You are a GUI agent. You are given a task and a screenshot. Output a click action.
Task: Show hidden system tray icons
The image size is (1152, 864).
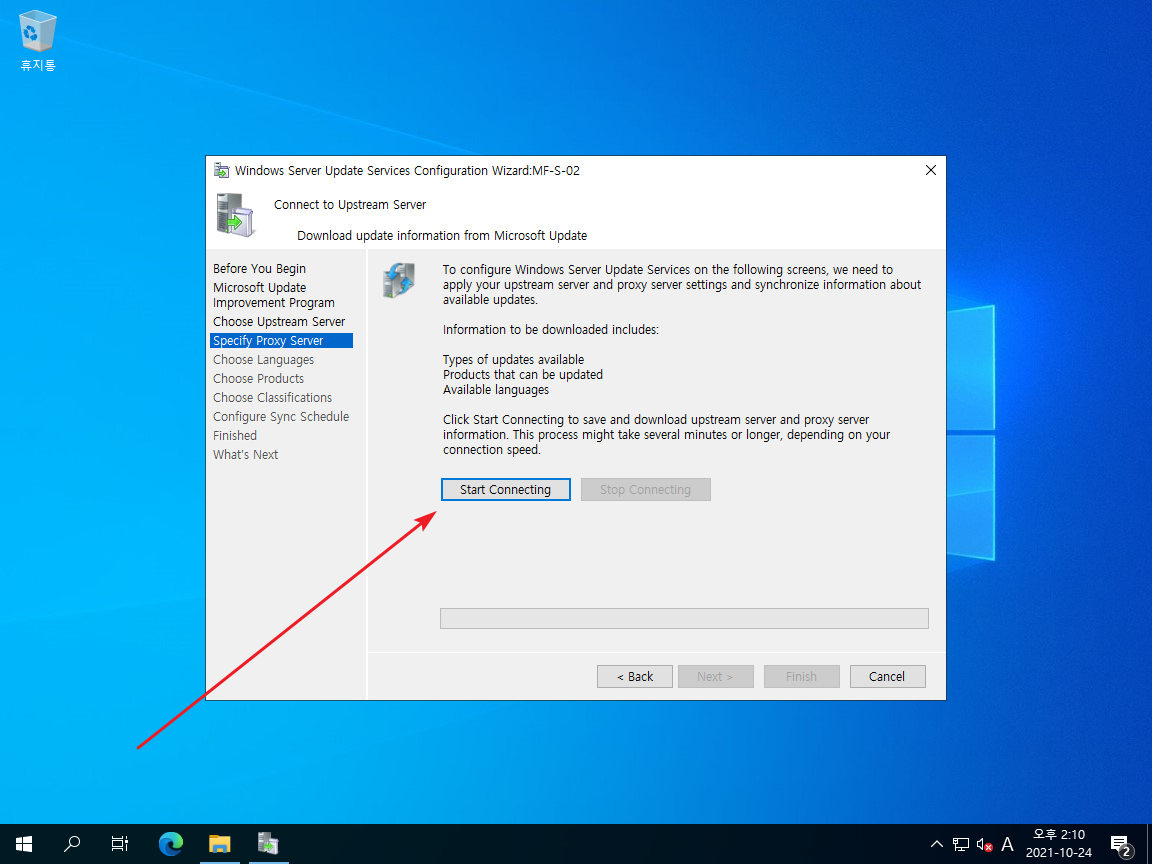pos(936,844)
